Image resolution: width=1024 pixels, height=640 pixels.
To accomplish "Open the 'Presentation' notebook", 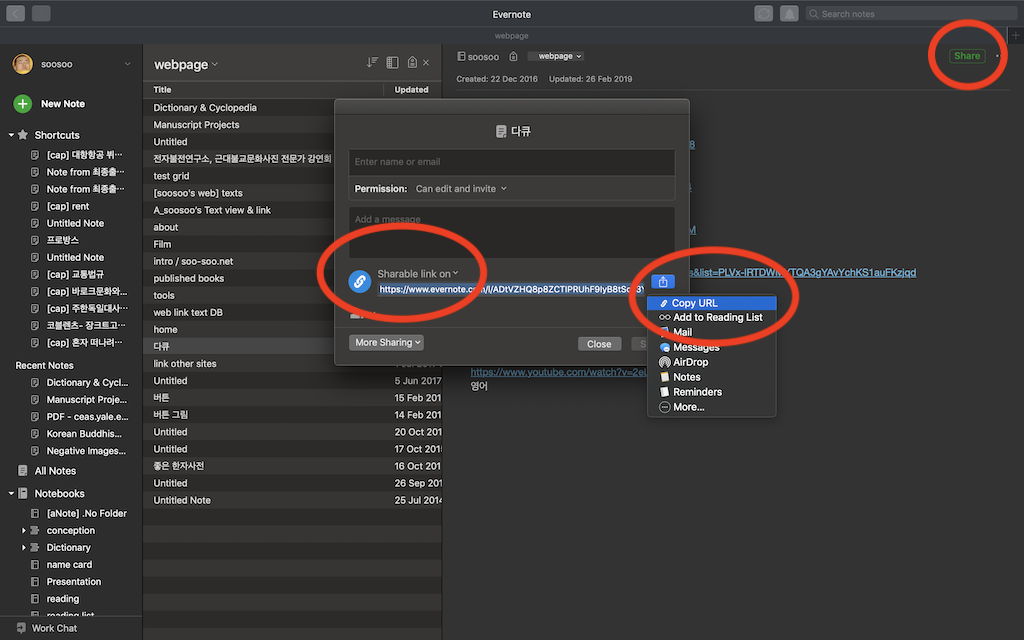I will pos(74,581).
